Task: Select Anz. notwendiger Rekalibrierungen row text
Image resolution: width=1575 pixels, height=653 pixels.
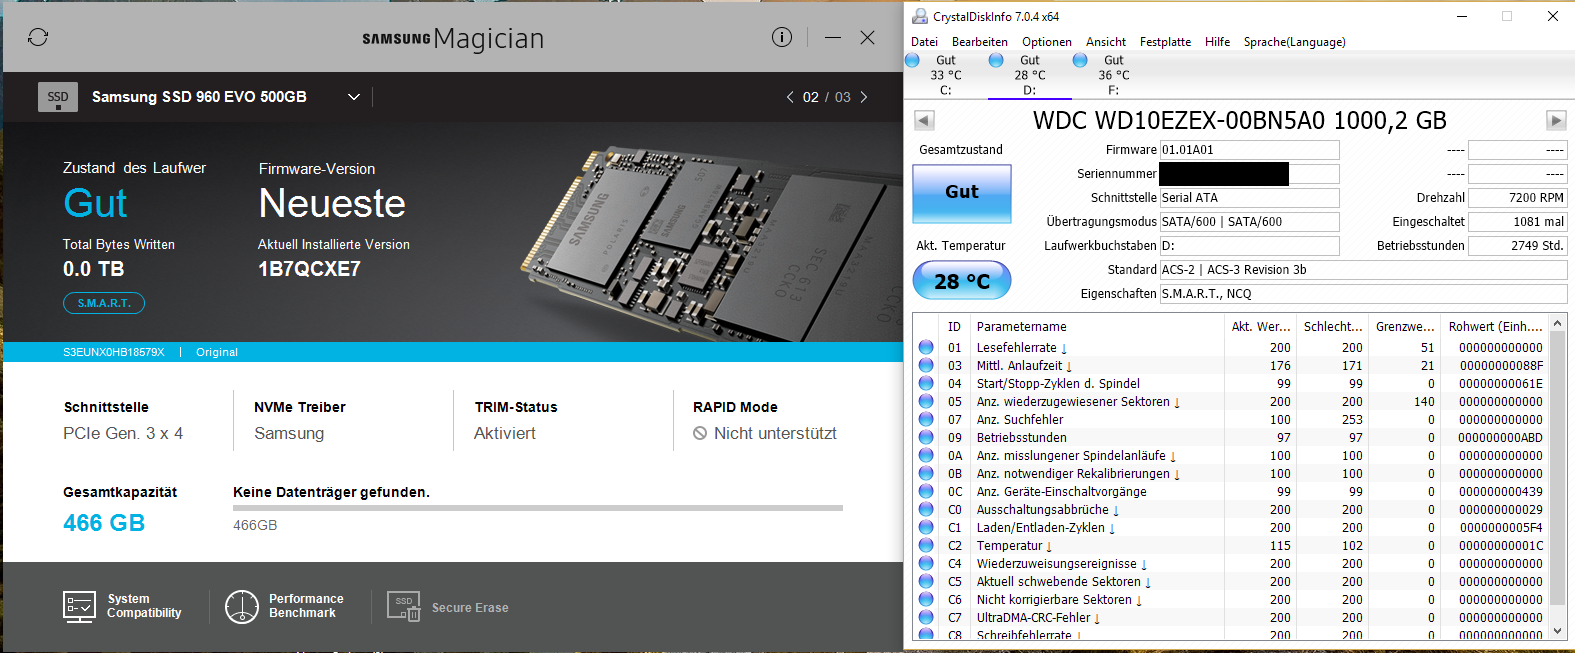Action: click(1073, 474)
